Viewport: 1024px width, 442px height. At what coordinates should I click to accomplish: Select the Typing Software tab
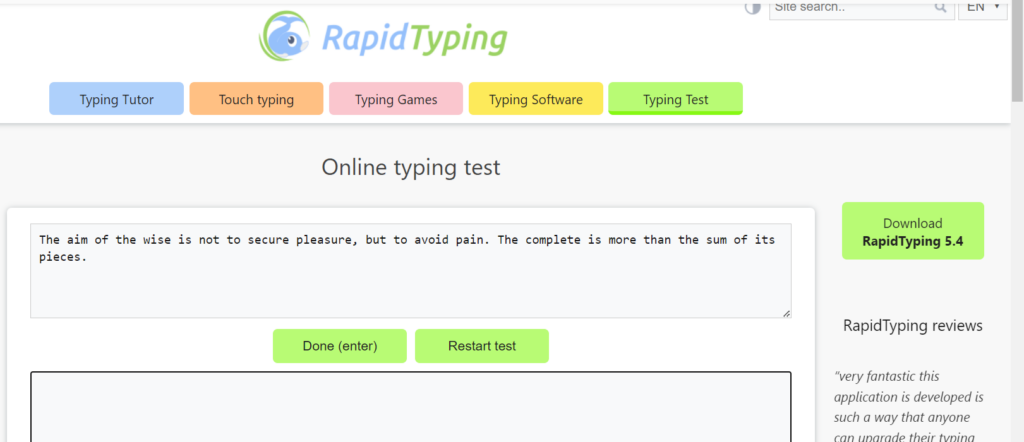(x=535, y=99)
